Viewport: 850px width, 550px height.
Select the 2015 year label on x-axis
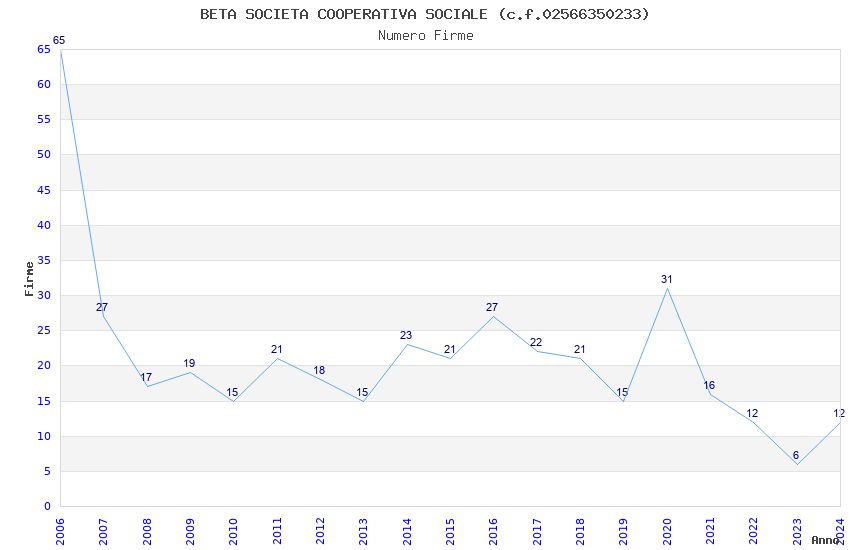point(450,532)
